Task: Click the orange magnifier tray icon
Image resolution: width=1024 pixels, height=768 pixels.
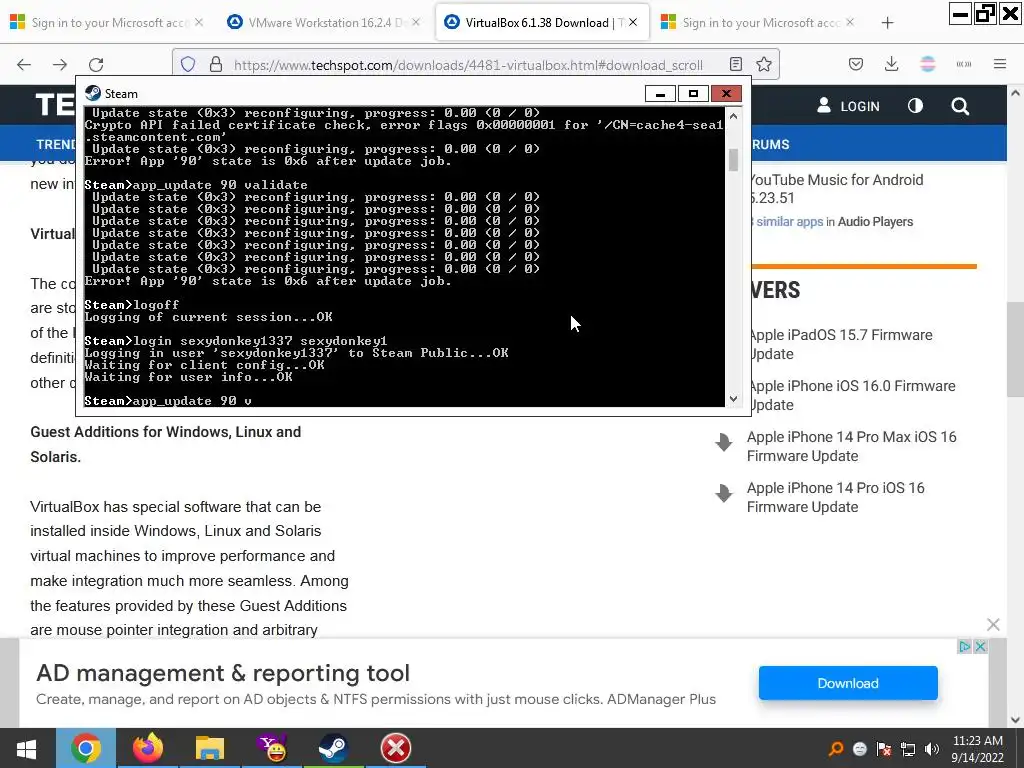Action: 835,749
